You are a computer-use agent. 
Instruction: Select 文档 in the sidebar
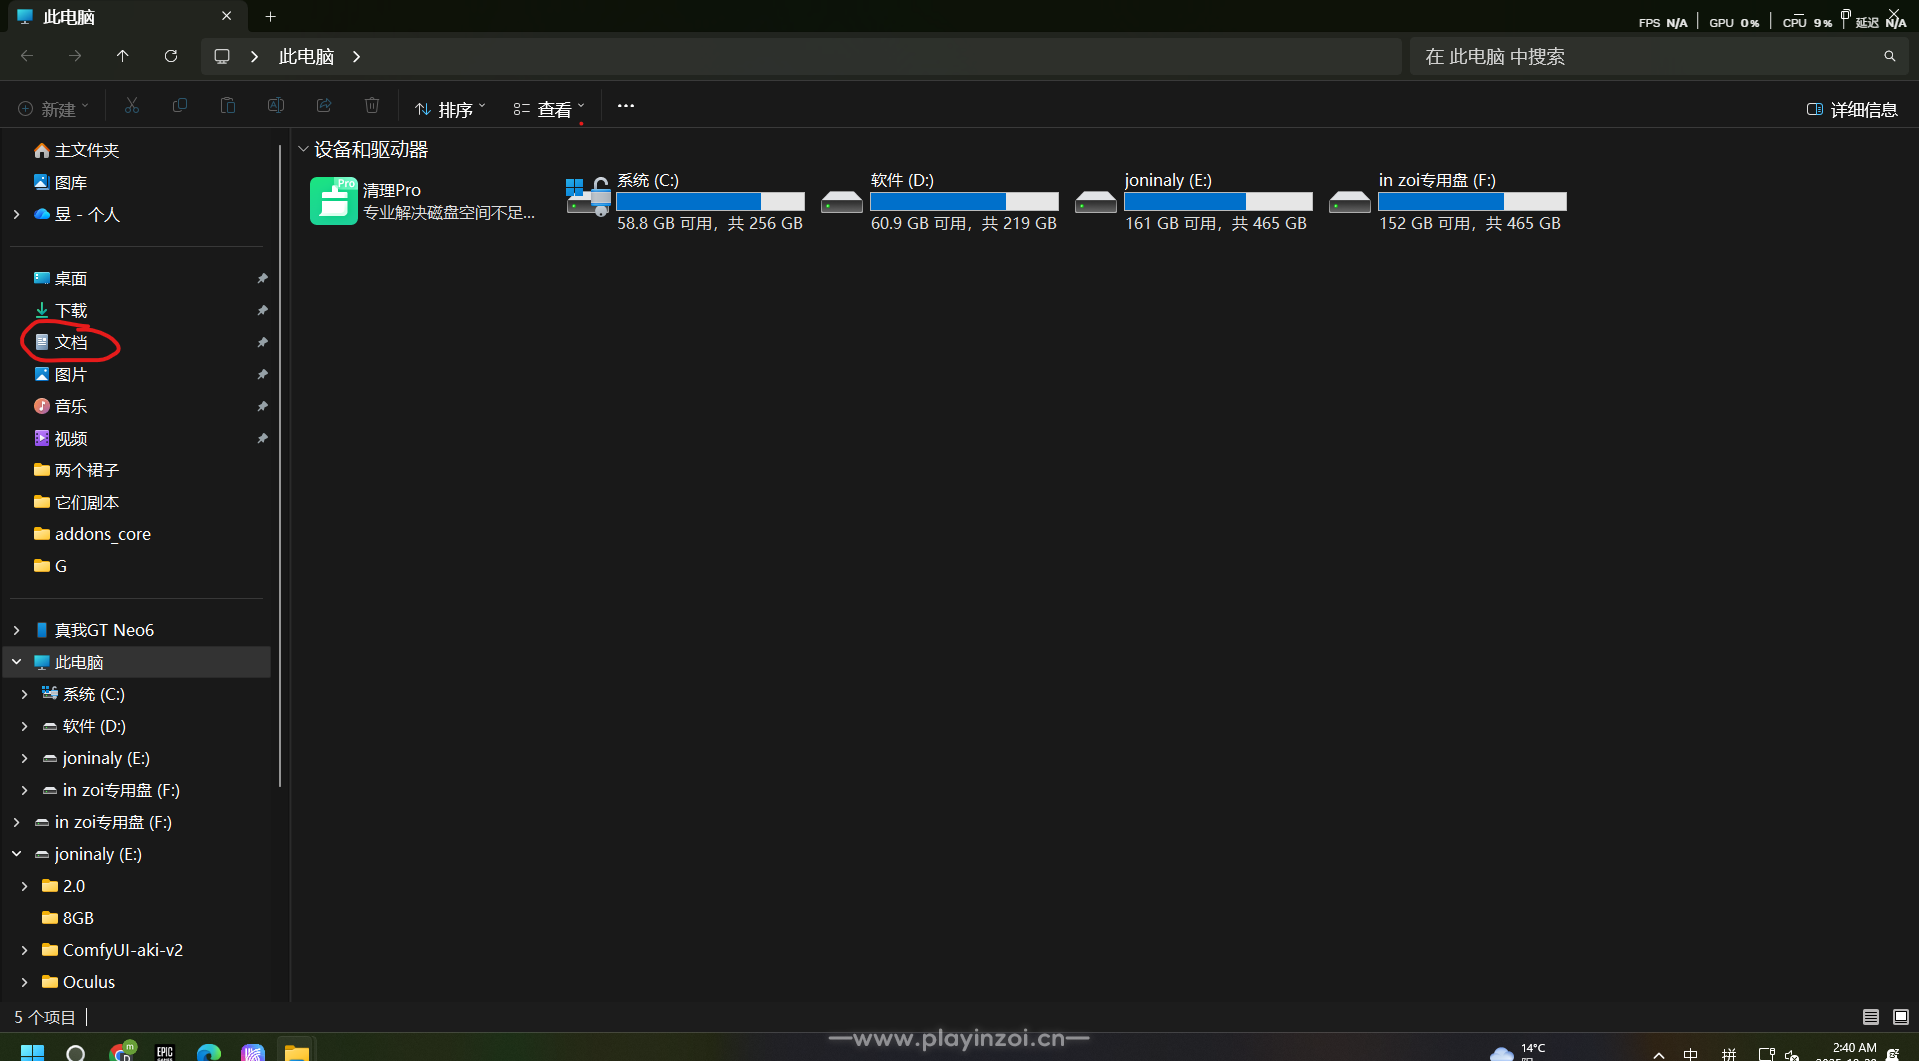pyautogui.click(x=71, y=342)
